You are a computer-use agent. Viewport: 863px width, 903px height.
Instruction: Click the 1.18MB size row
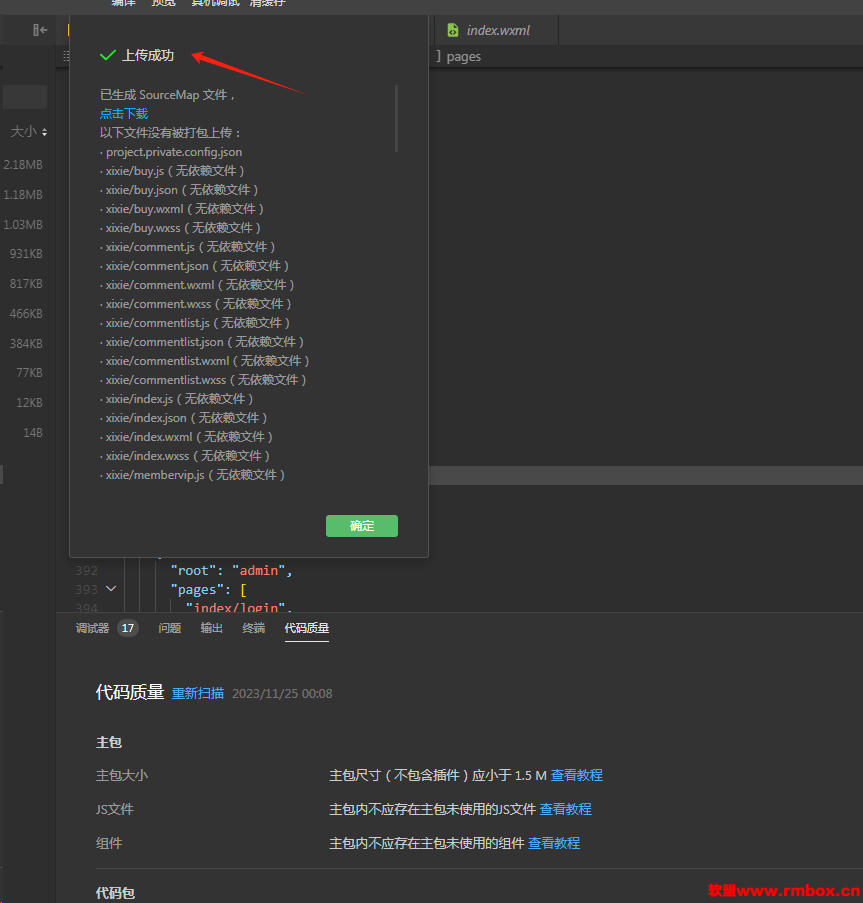click(23, 195)
